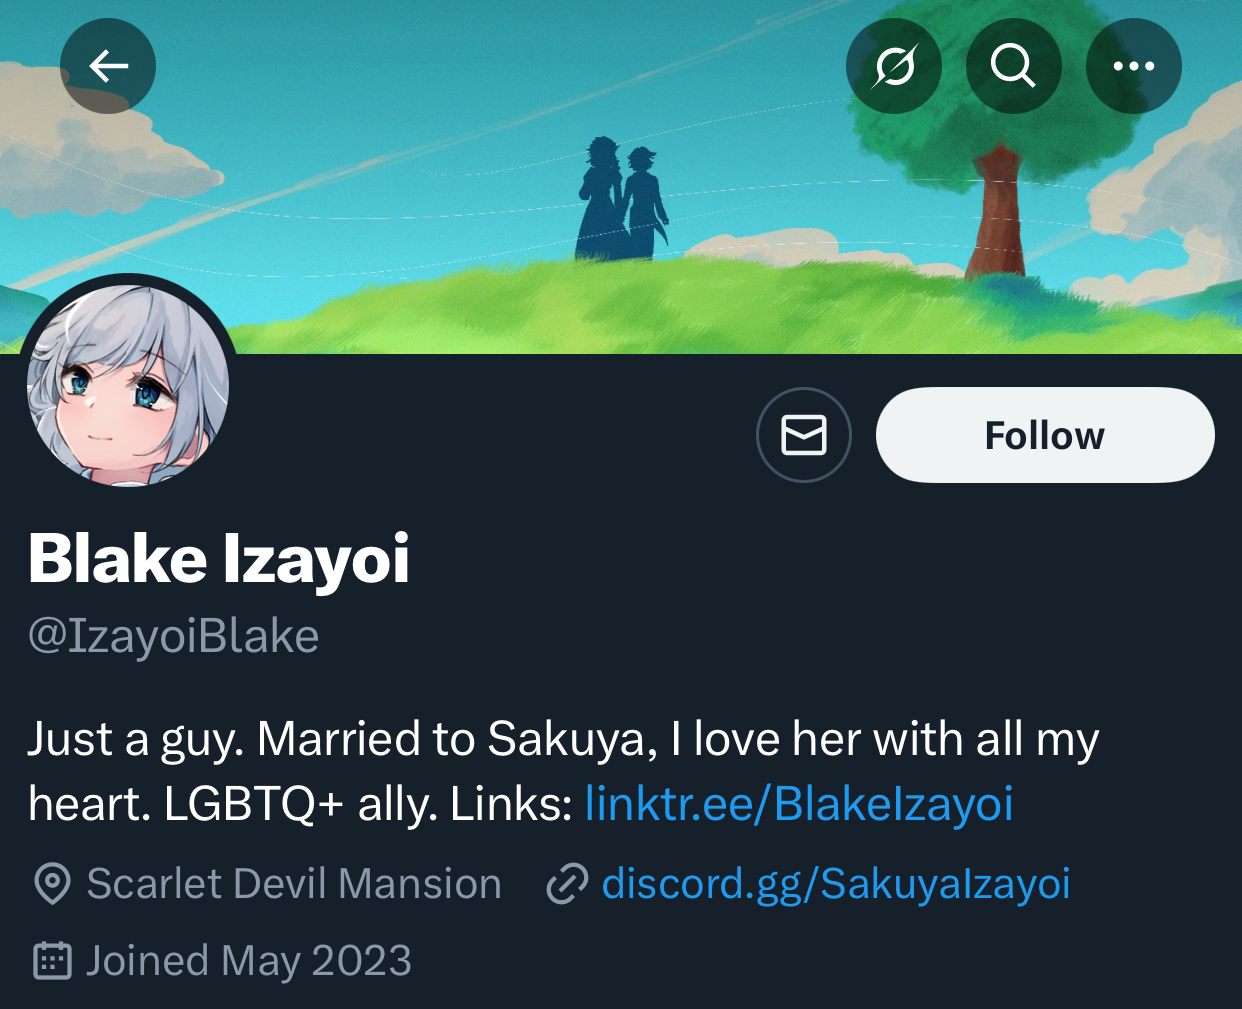Go back using the left arrow
This screenshot has width=1242, height=1009.
[x=108, y=66]
